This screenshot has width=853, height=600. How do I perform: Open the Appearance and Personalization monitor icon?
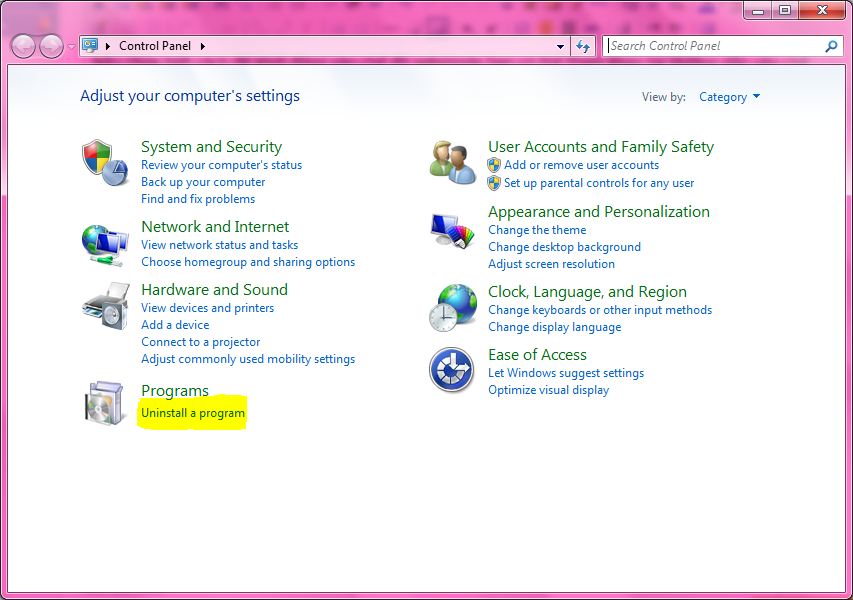pos(452,231)
